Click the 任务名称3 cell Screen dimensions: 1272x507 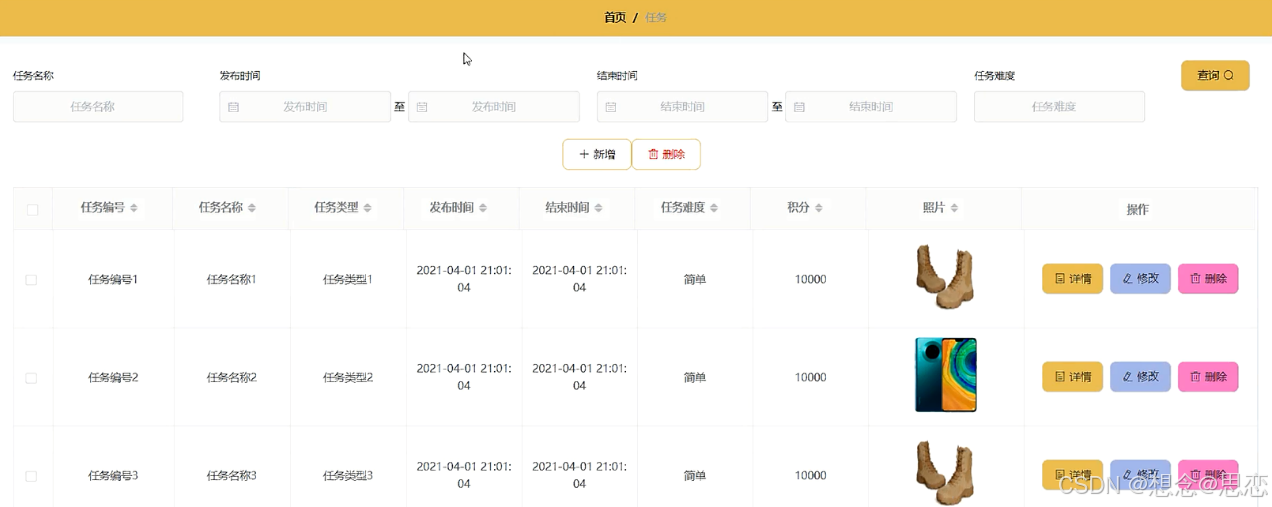[x=232, y=476]
